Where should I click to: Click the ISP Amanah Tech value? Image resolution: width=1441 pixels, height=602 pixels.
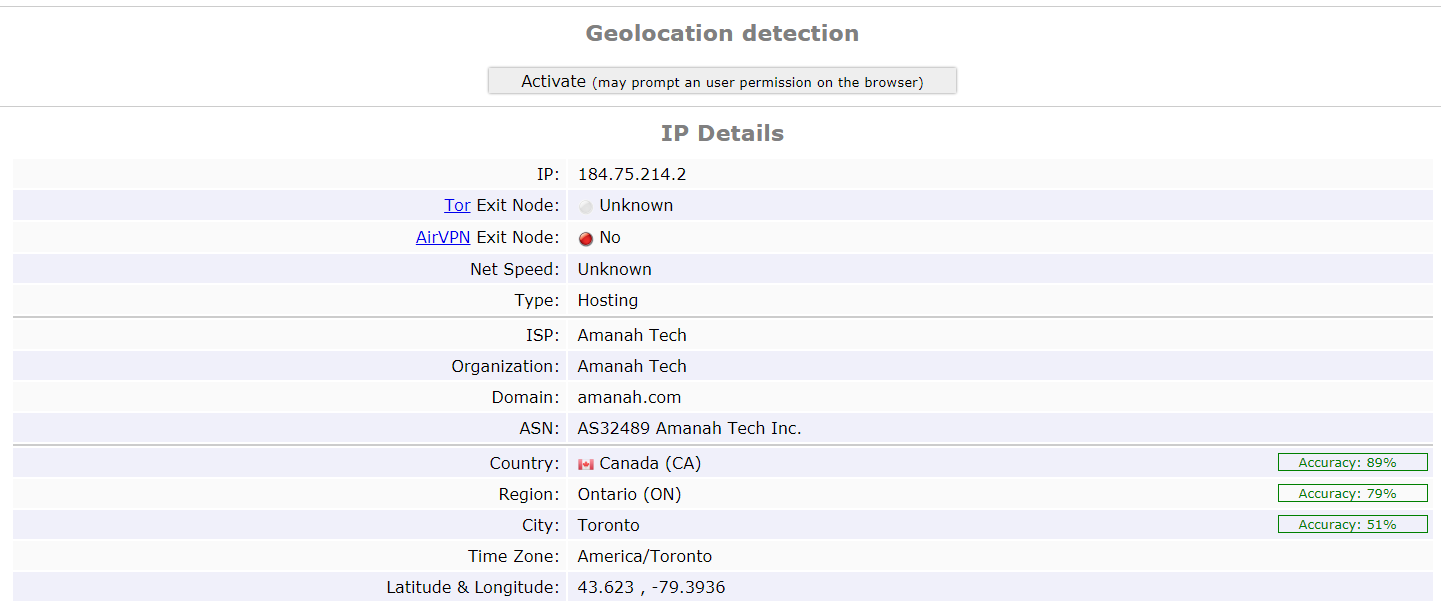(632, 335)
